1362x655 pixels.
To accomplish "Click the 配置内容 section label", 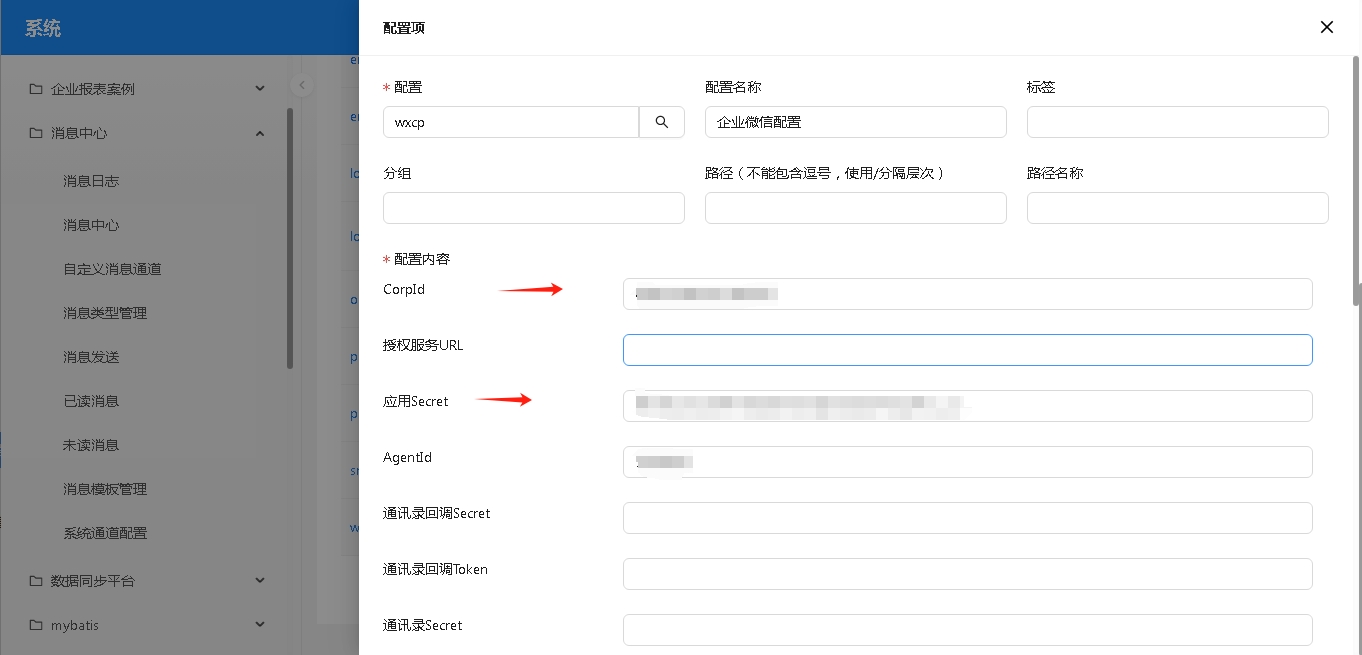I will click(x=422, y=259).
